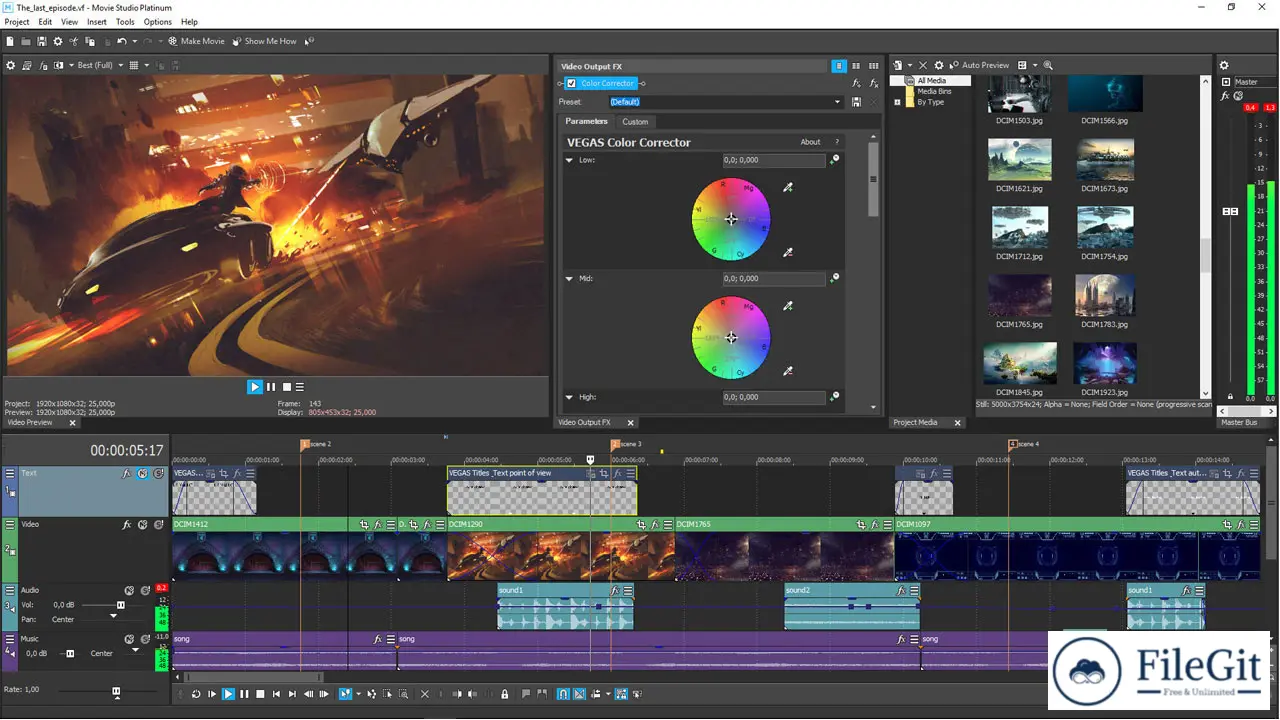Open Master bus settings gear icon
This screenshot has height=720, width=1280.
click(1224, 65)
